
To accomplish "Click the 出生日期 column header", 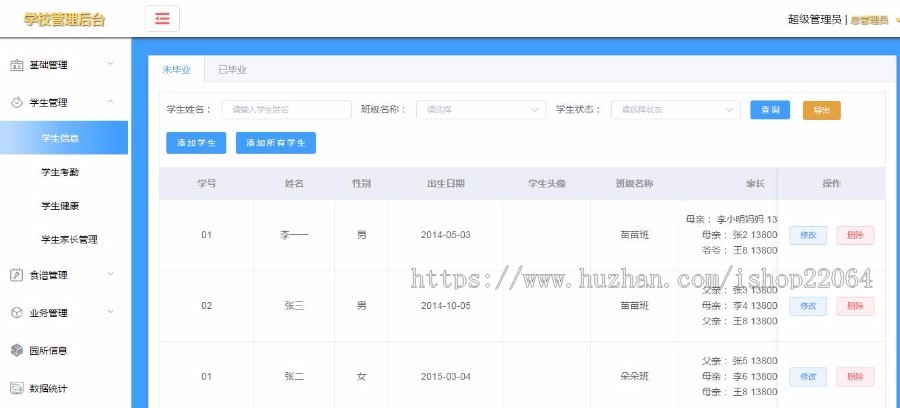I will [445, 184].
